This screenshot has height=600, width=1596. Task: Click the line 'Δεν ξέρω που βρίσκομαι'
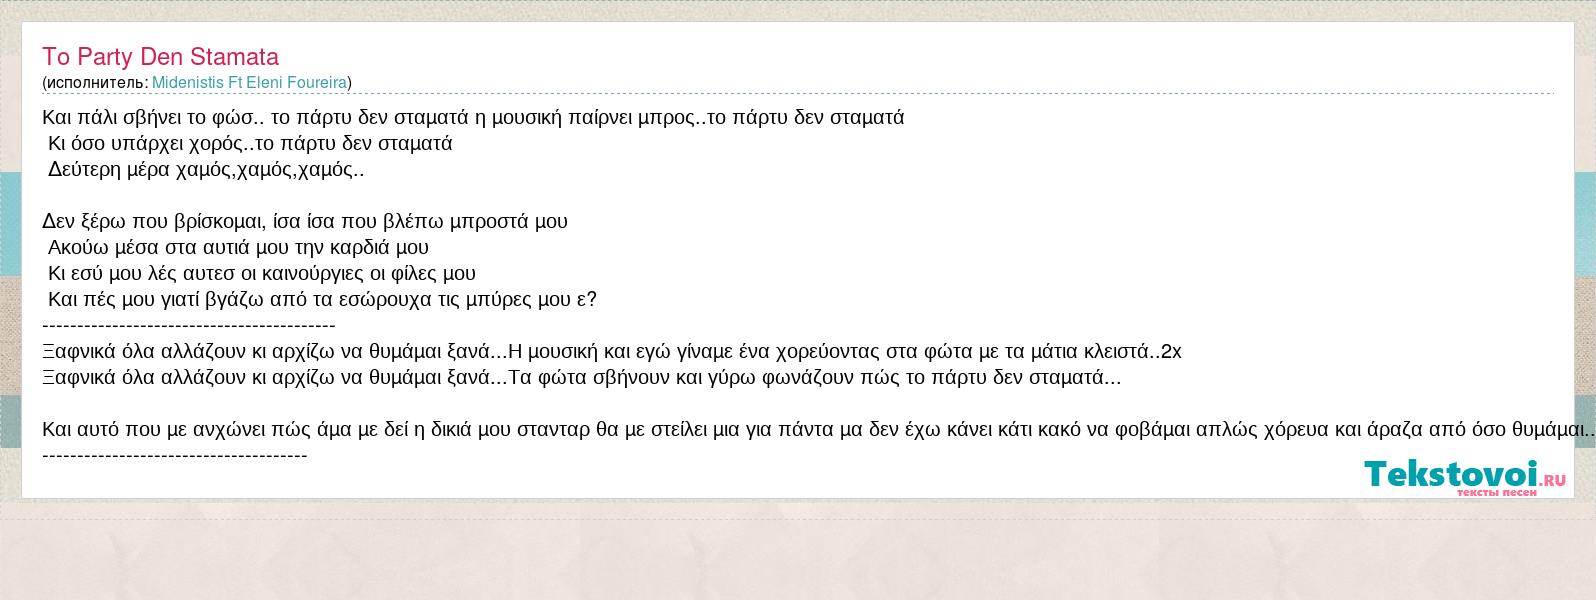[305, 221]
